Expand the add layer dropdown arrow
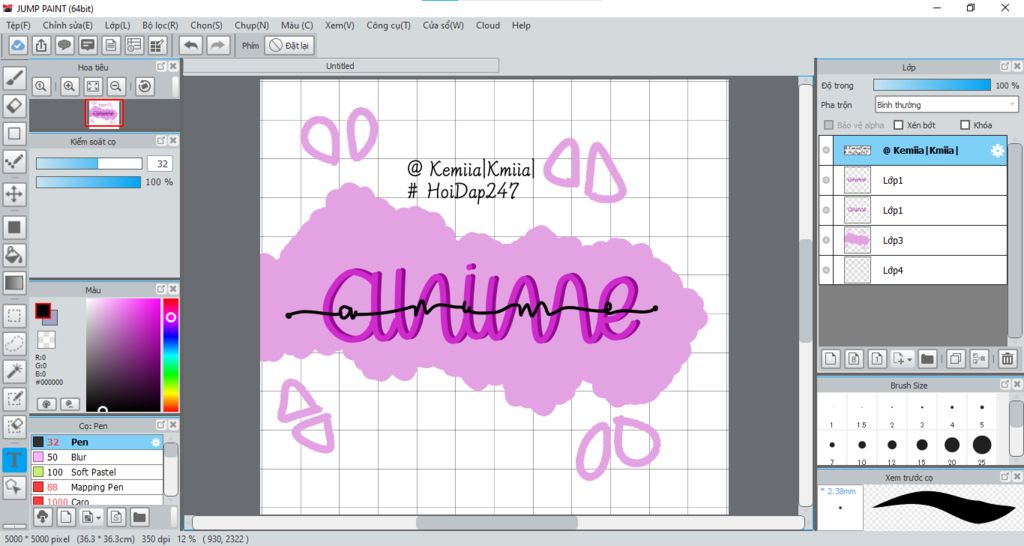1024x546 pixels. click(x=908, y=358)
